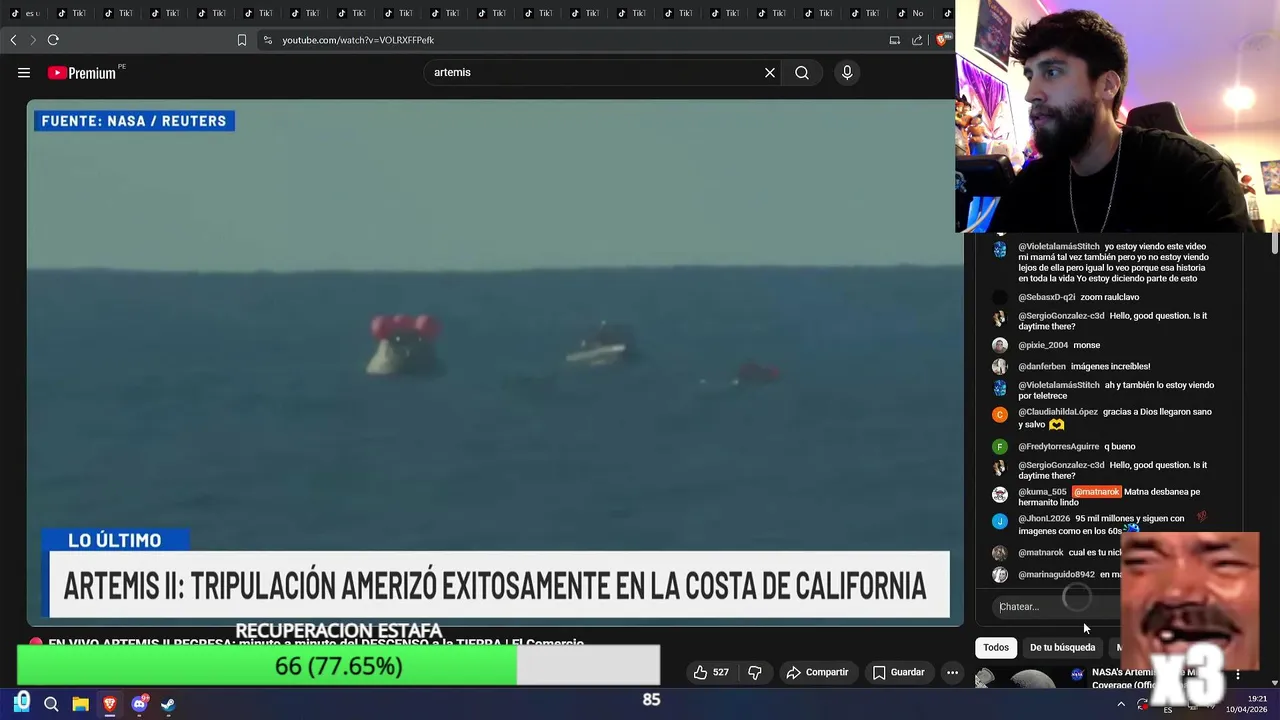
Task: Select the 'Todos' filter chip
Action: pyautogui.click(x=996, y=647)
